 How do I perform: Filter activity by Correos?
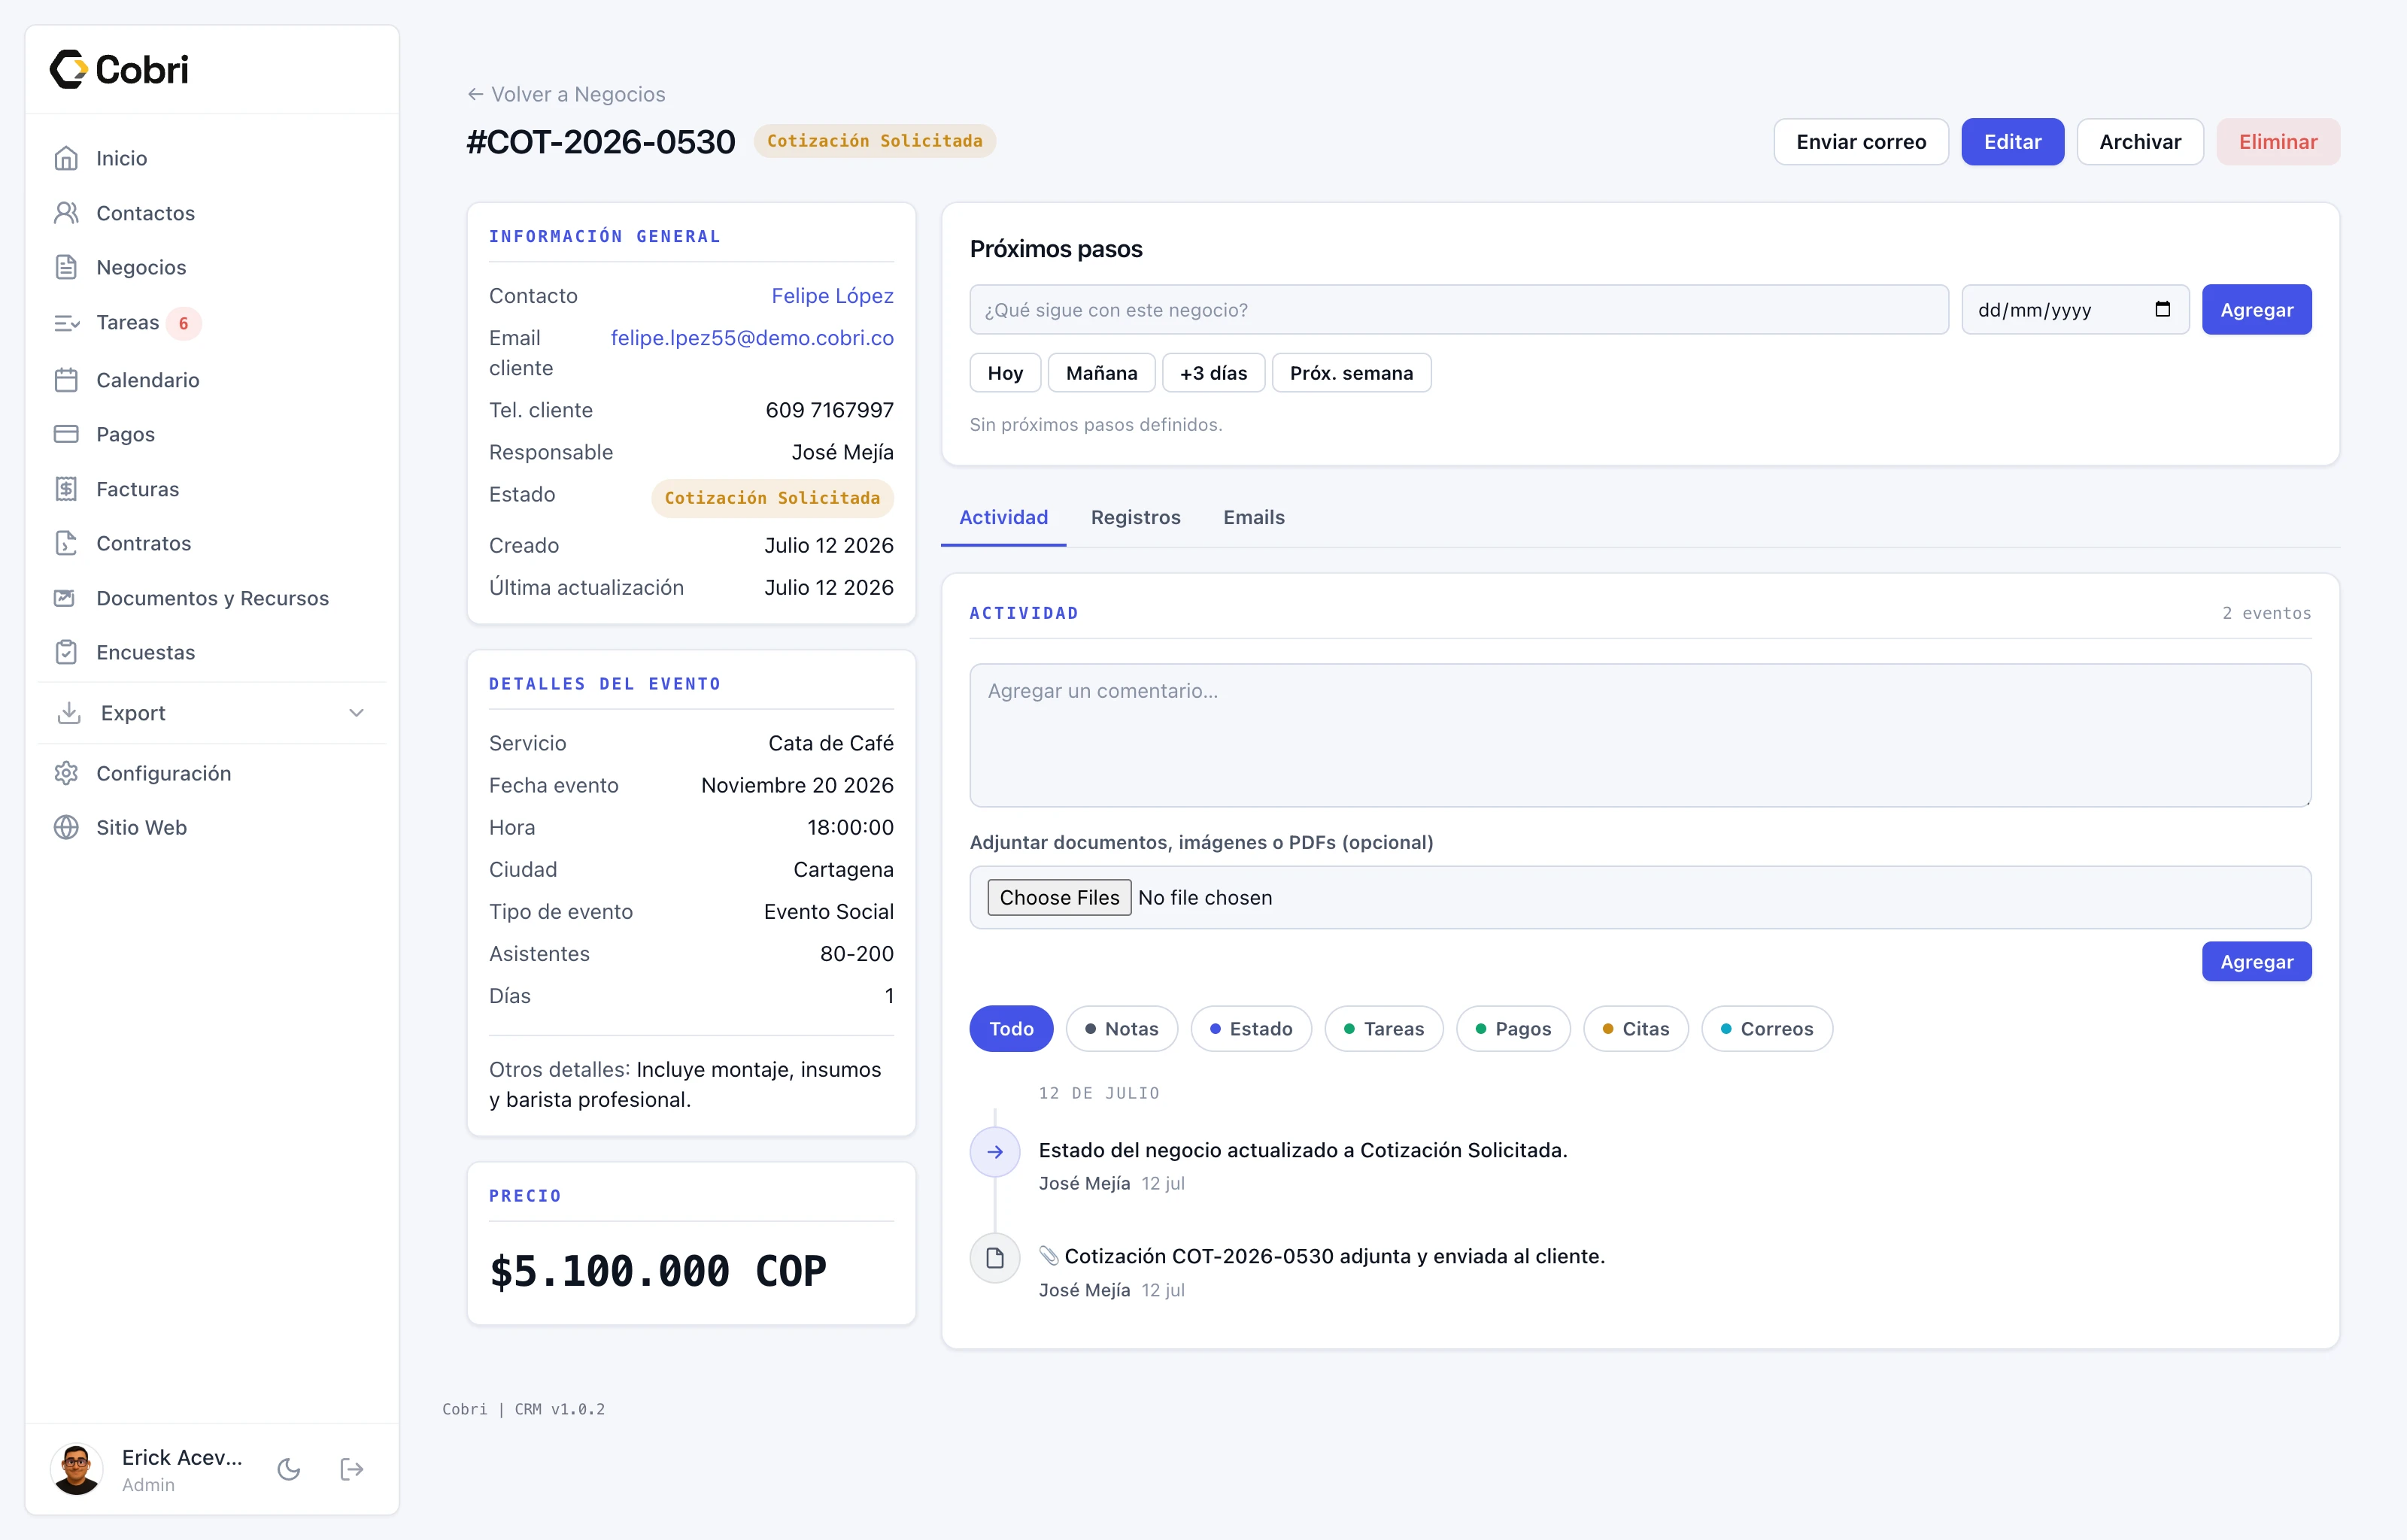point(1767,1029)
